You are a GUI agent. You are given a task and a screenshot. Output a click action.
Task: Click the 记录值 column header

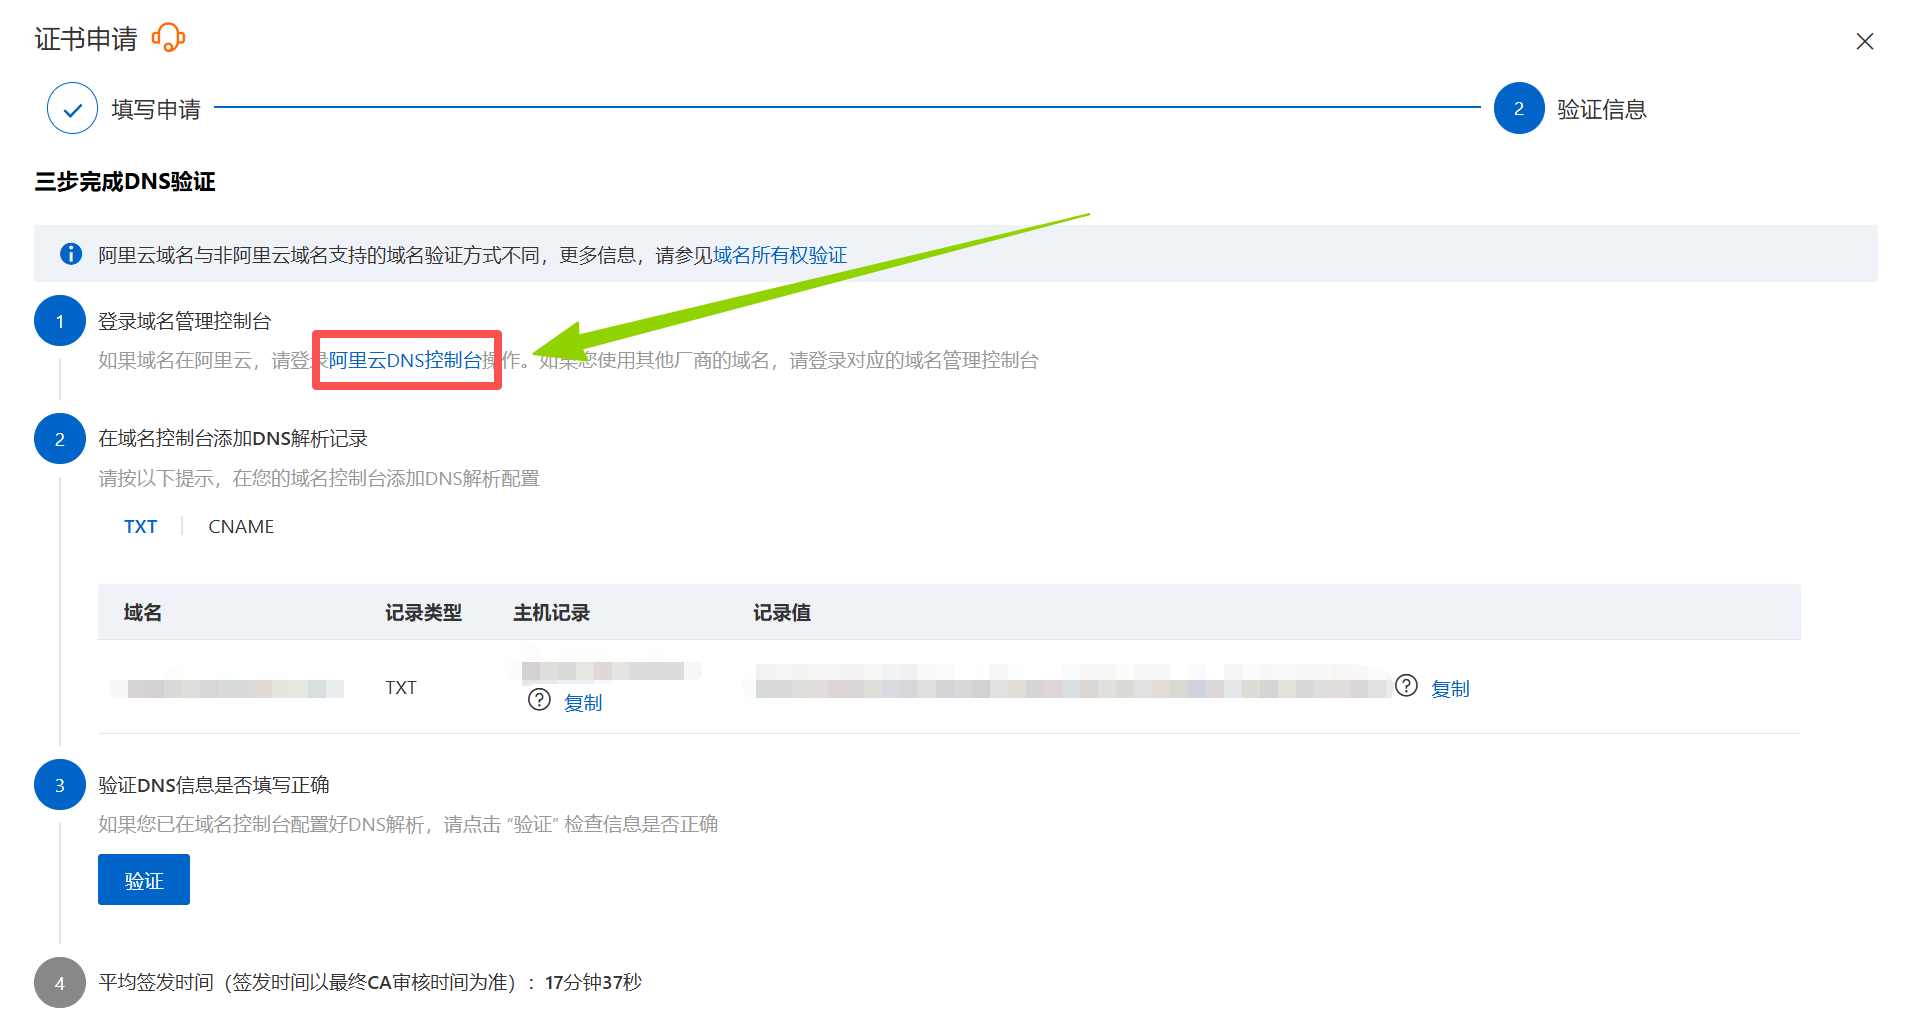point(782,613)
